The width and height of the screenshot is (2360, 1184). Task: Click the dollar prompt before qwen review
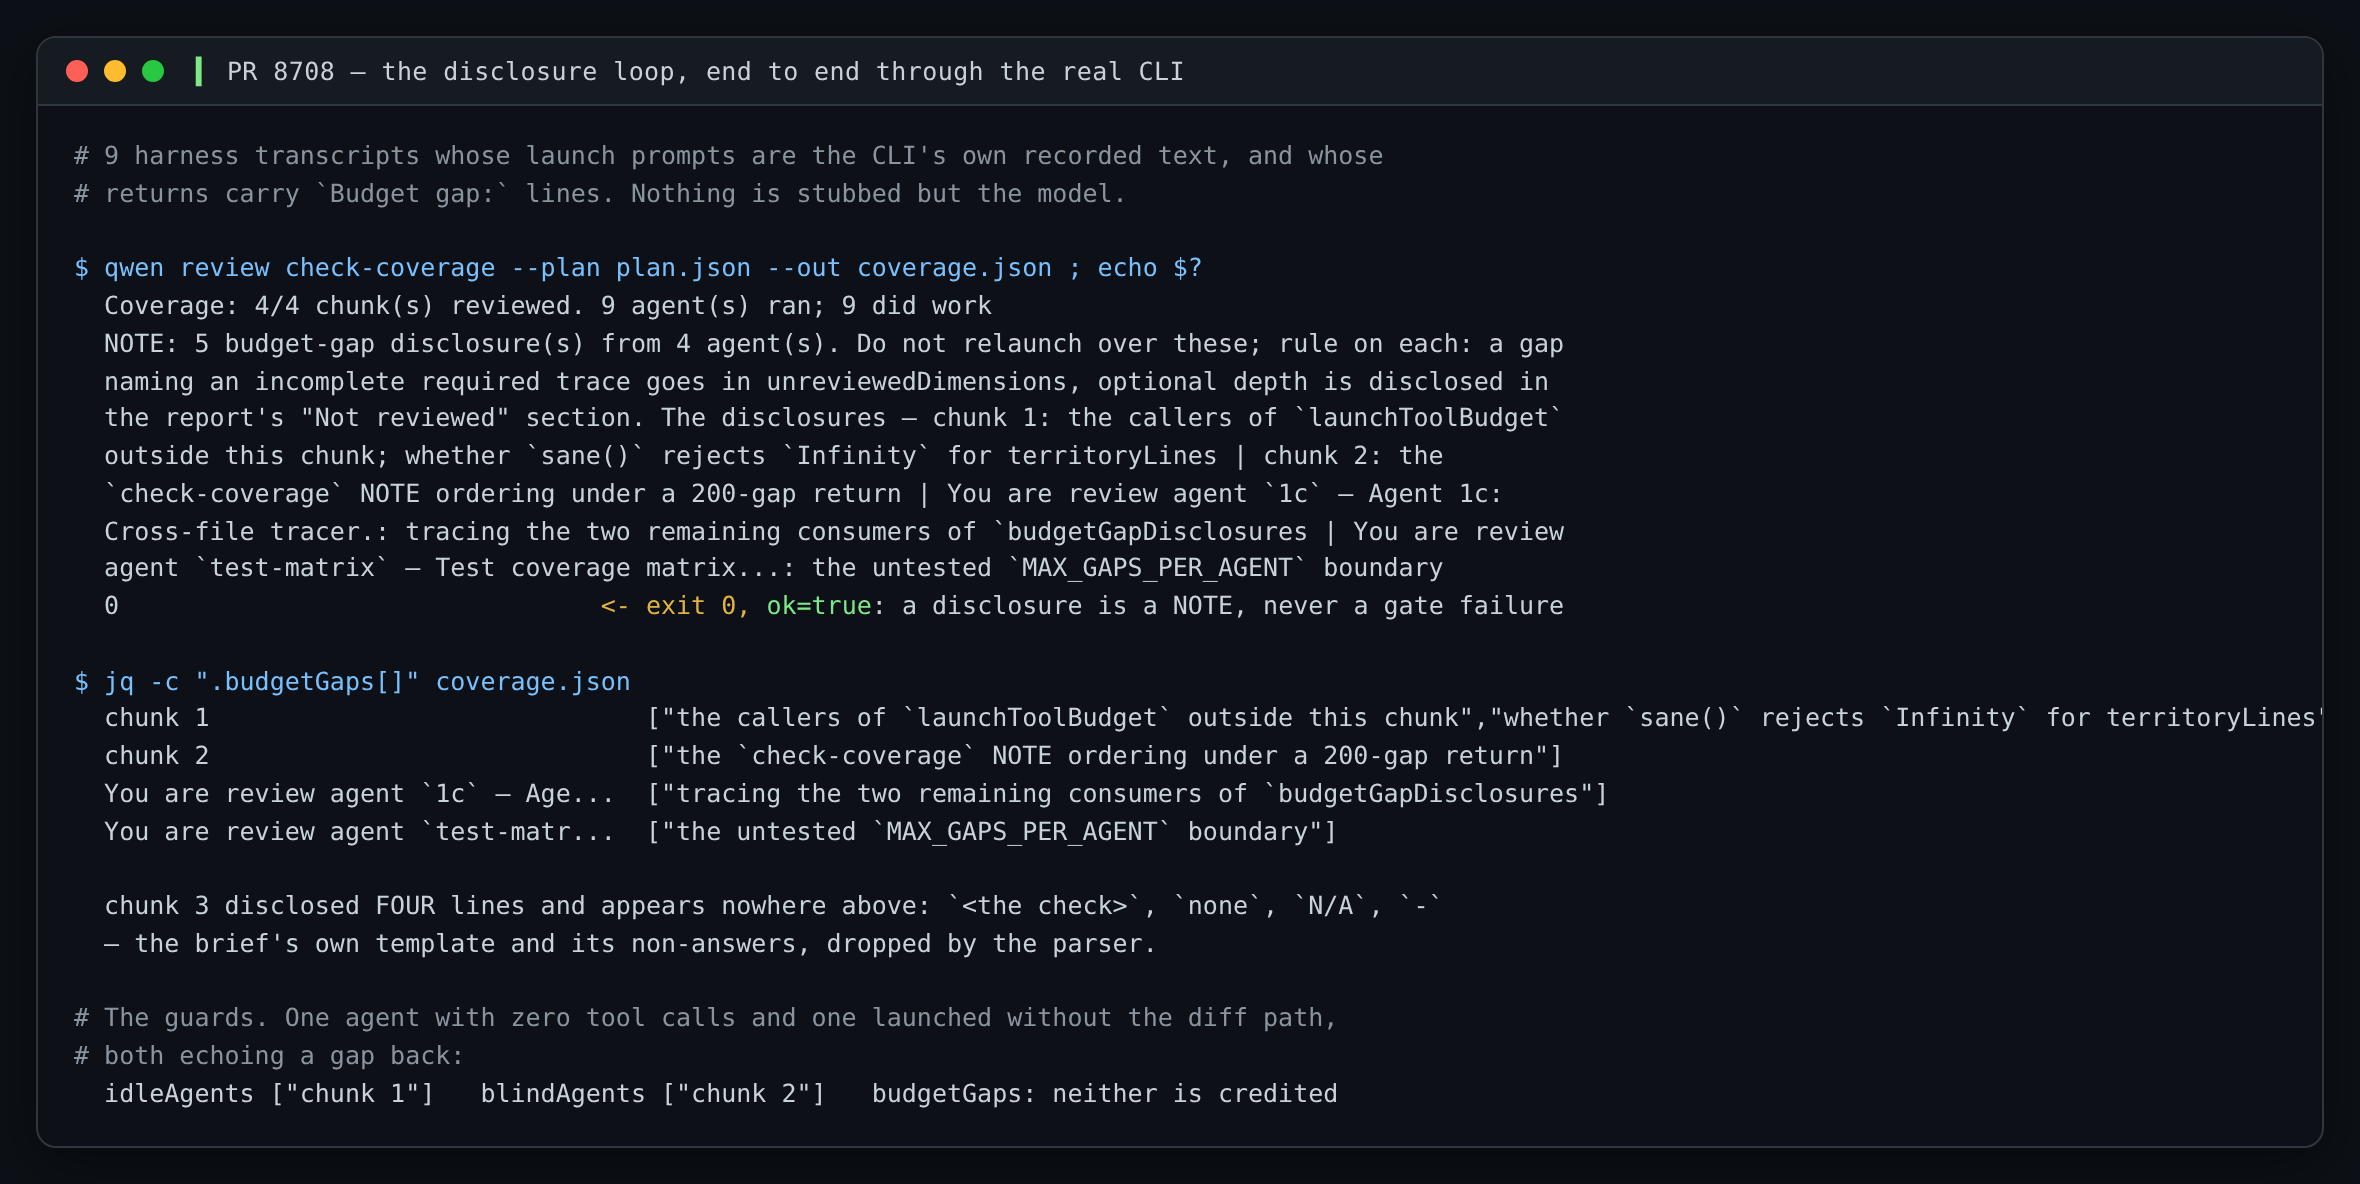point(82,268)
